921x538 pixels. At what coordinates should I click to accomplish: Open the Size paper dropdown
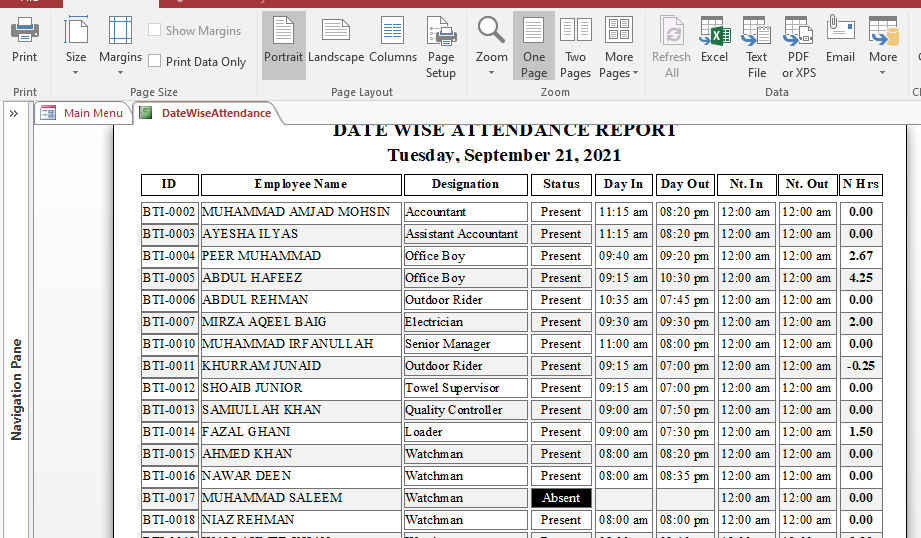pyautogui.click(x=76, y=46)
